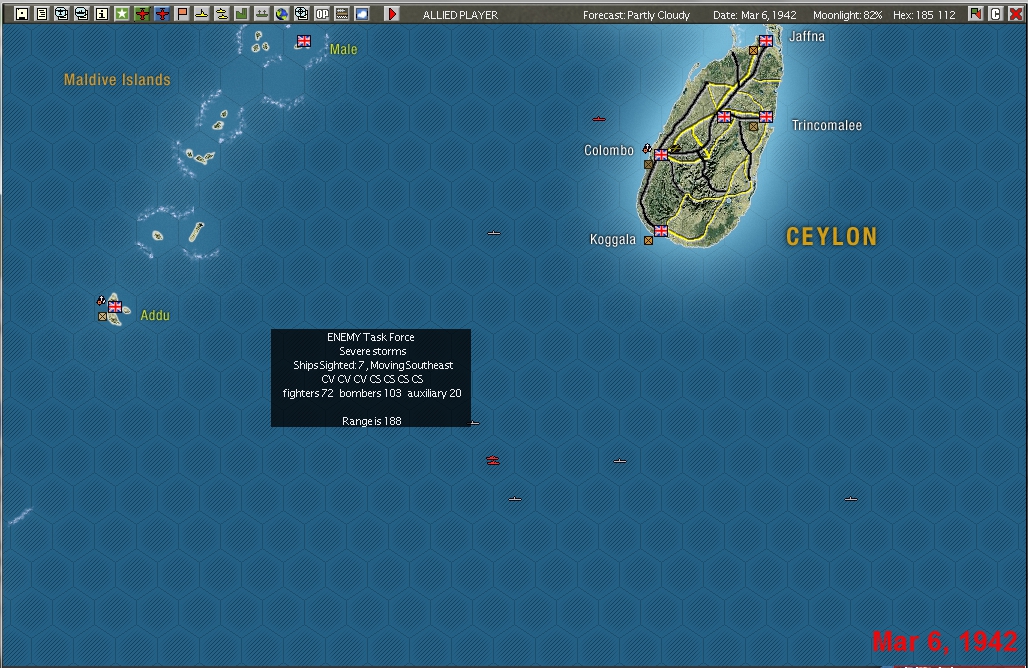
Task: Select the Colombo base on Ceylon
Action: tap(659, 154)
